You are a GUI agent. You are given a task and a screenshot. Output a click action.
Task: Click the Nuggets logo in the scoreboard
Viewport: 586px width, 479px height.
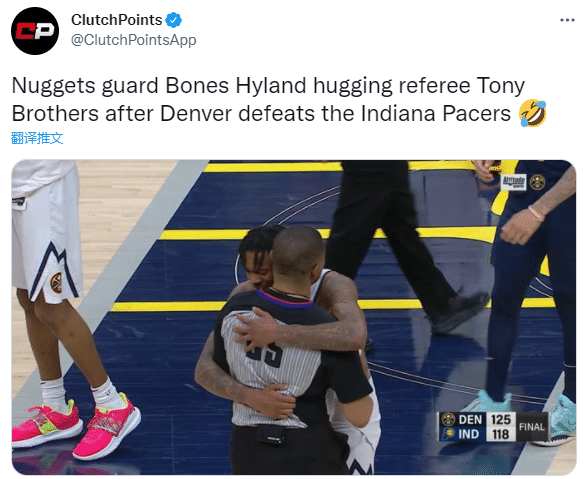pyautogui.click(x=448, y=420)
